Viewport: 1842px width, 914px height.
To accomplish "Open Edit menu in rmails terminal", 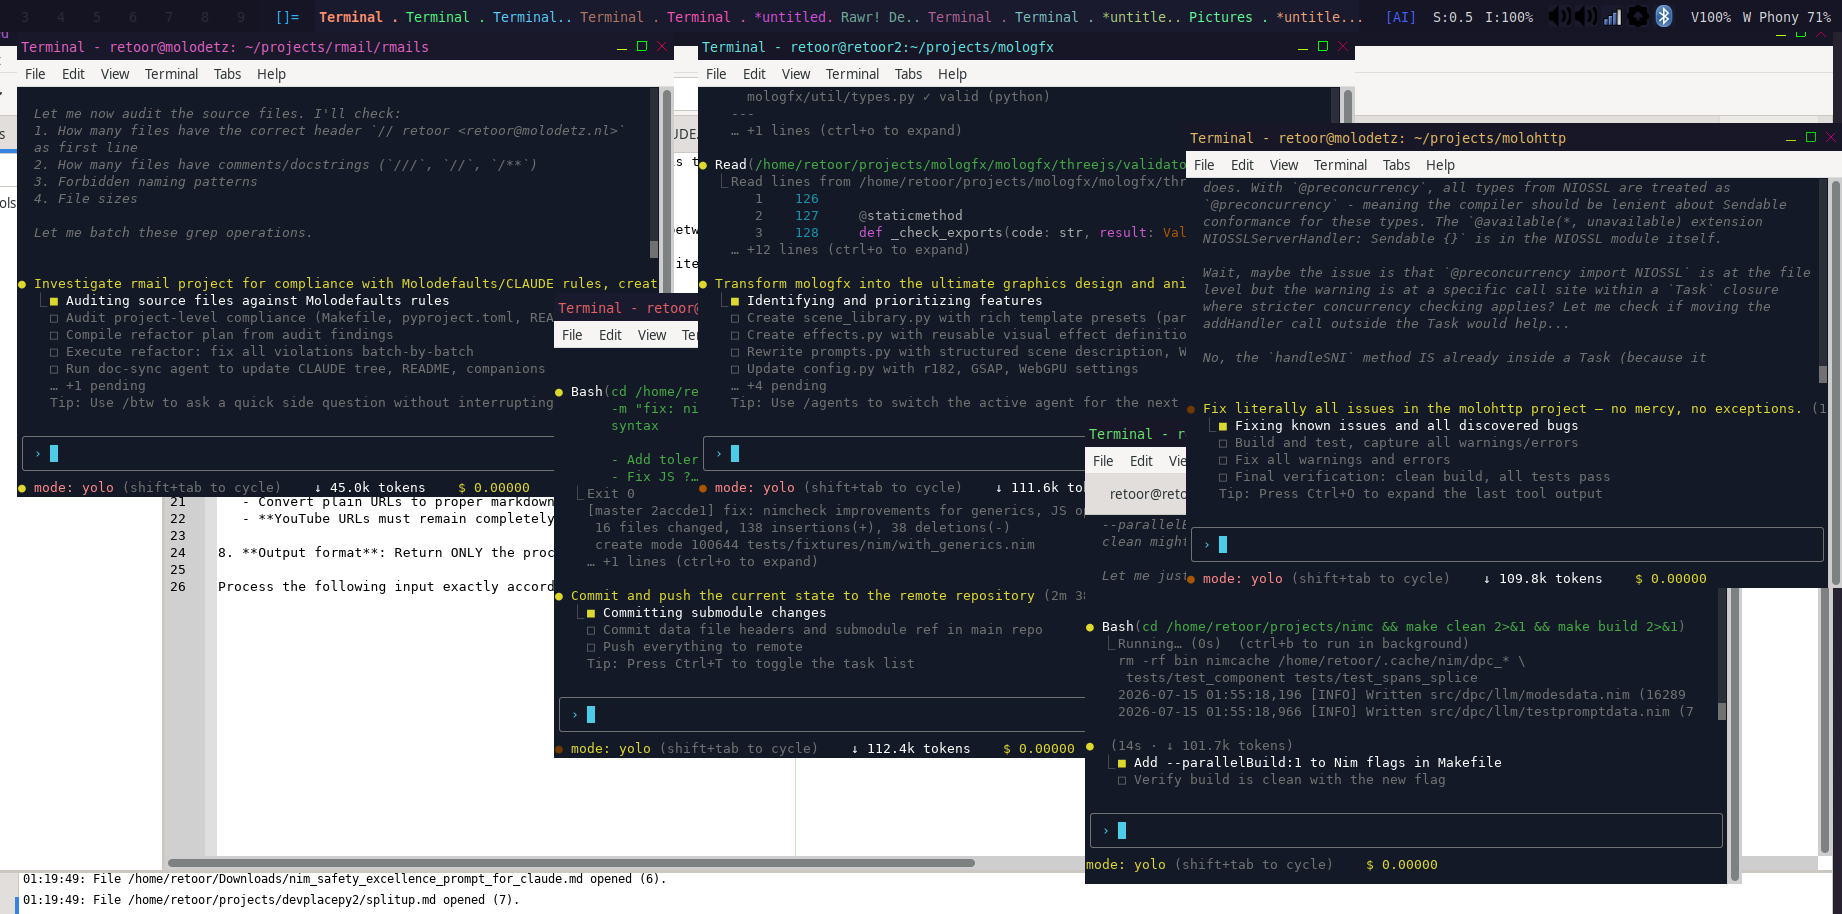I will click(73, 74).
